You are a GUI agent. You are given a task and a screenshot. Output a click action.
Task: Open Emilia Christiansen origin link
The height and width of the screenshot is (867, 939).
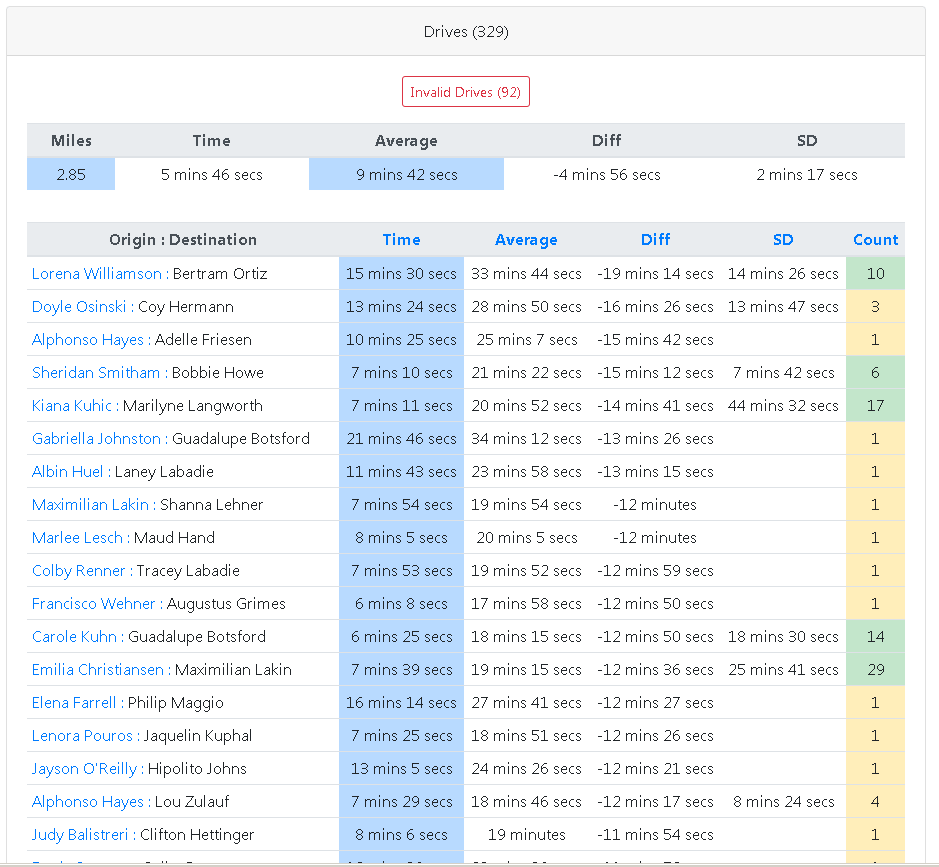click(98, 670)
